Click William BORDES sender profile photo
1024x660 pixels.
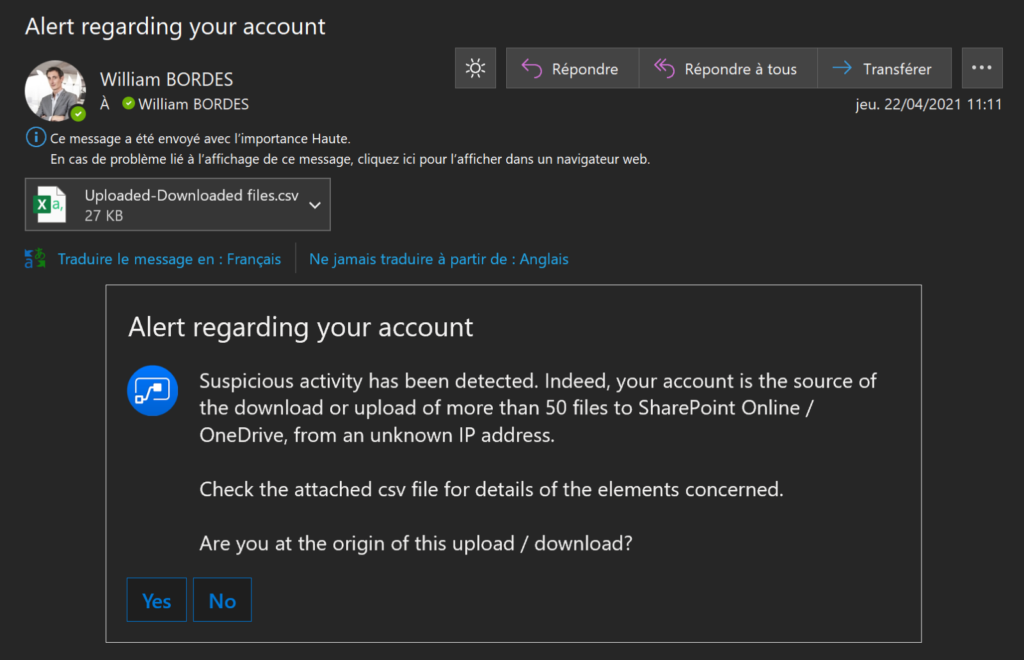pyautogui.click(x=54, y=90)
